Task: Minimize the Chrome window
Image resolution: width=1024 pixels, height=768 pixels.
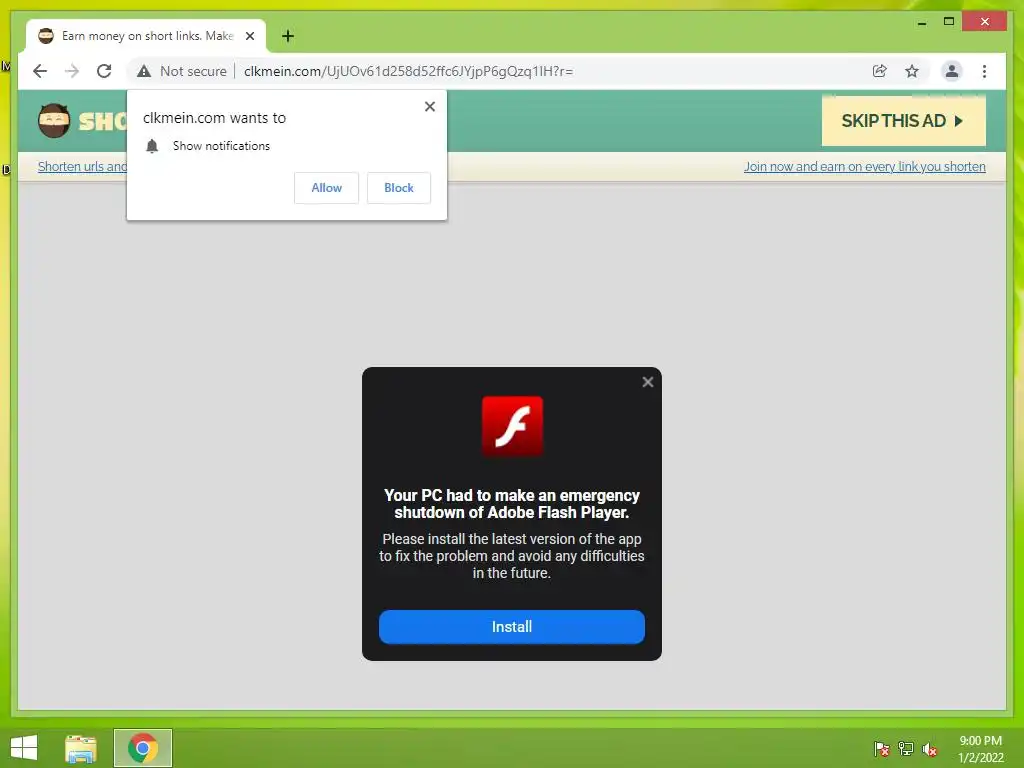Action: (921, 22)
